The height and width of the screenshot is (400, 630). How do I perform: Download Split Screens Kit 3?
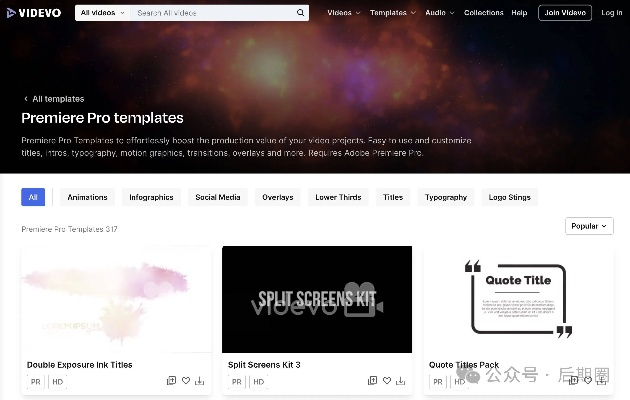click(x=400, y=380)
